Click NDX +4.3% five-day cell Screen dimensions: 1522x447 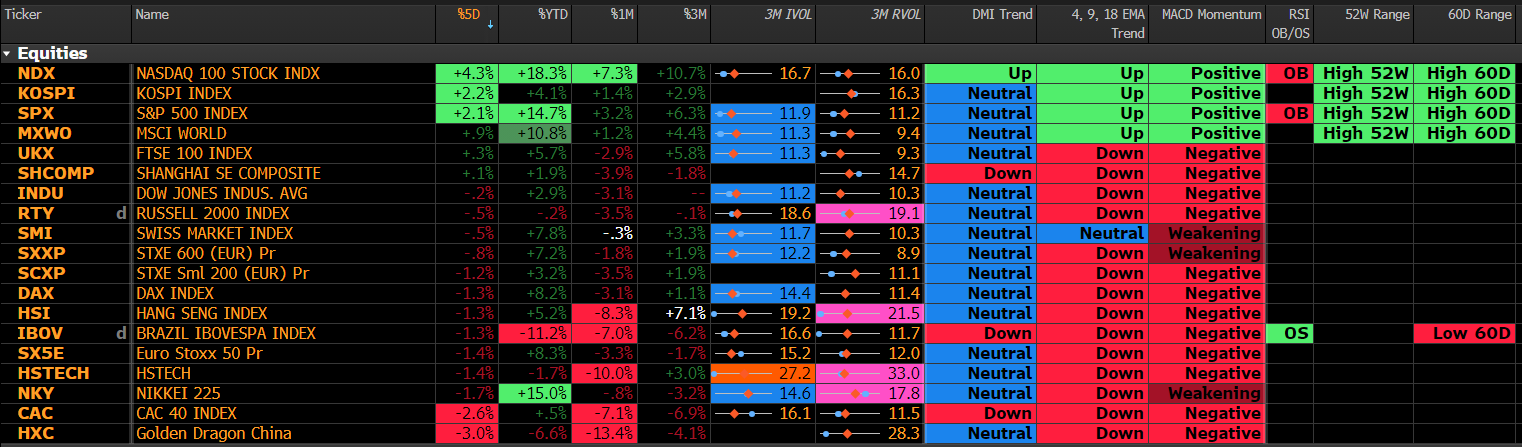tap(467, 73)
